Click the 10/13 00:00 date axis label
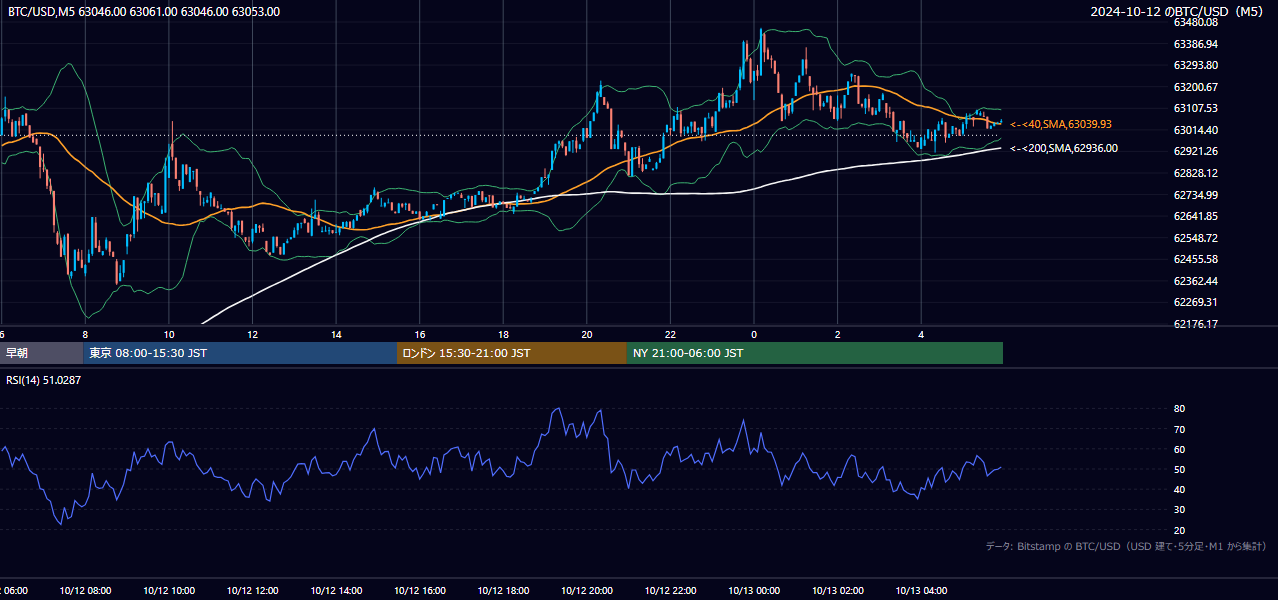 [754, 591]
